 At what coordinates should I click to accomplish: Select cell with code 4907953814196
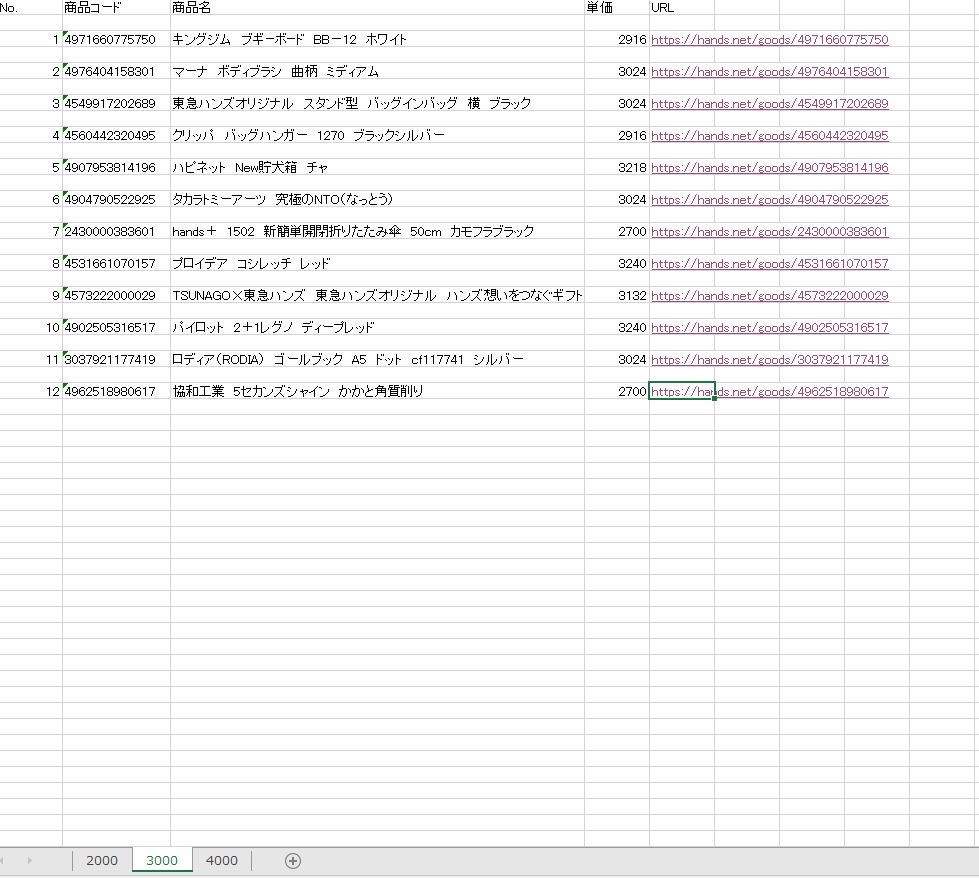coord(116,167)
